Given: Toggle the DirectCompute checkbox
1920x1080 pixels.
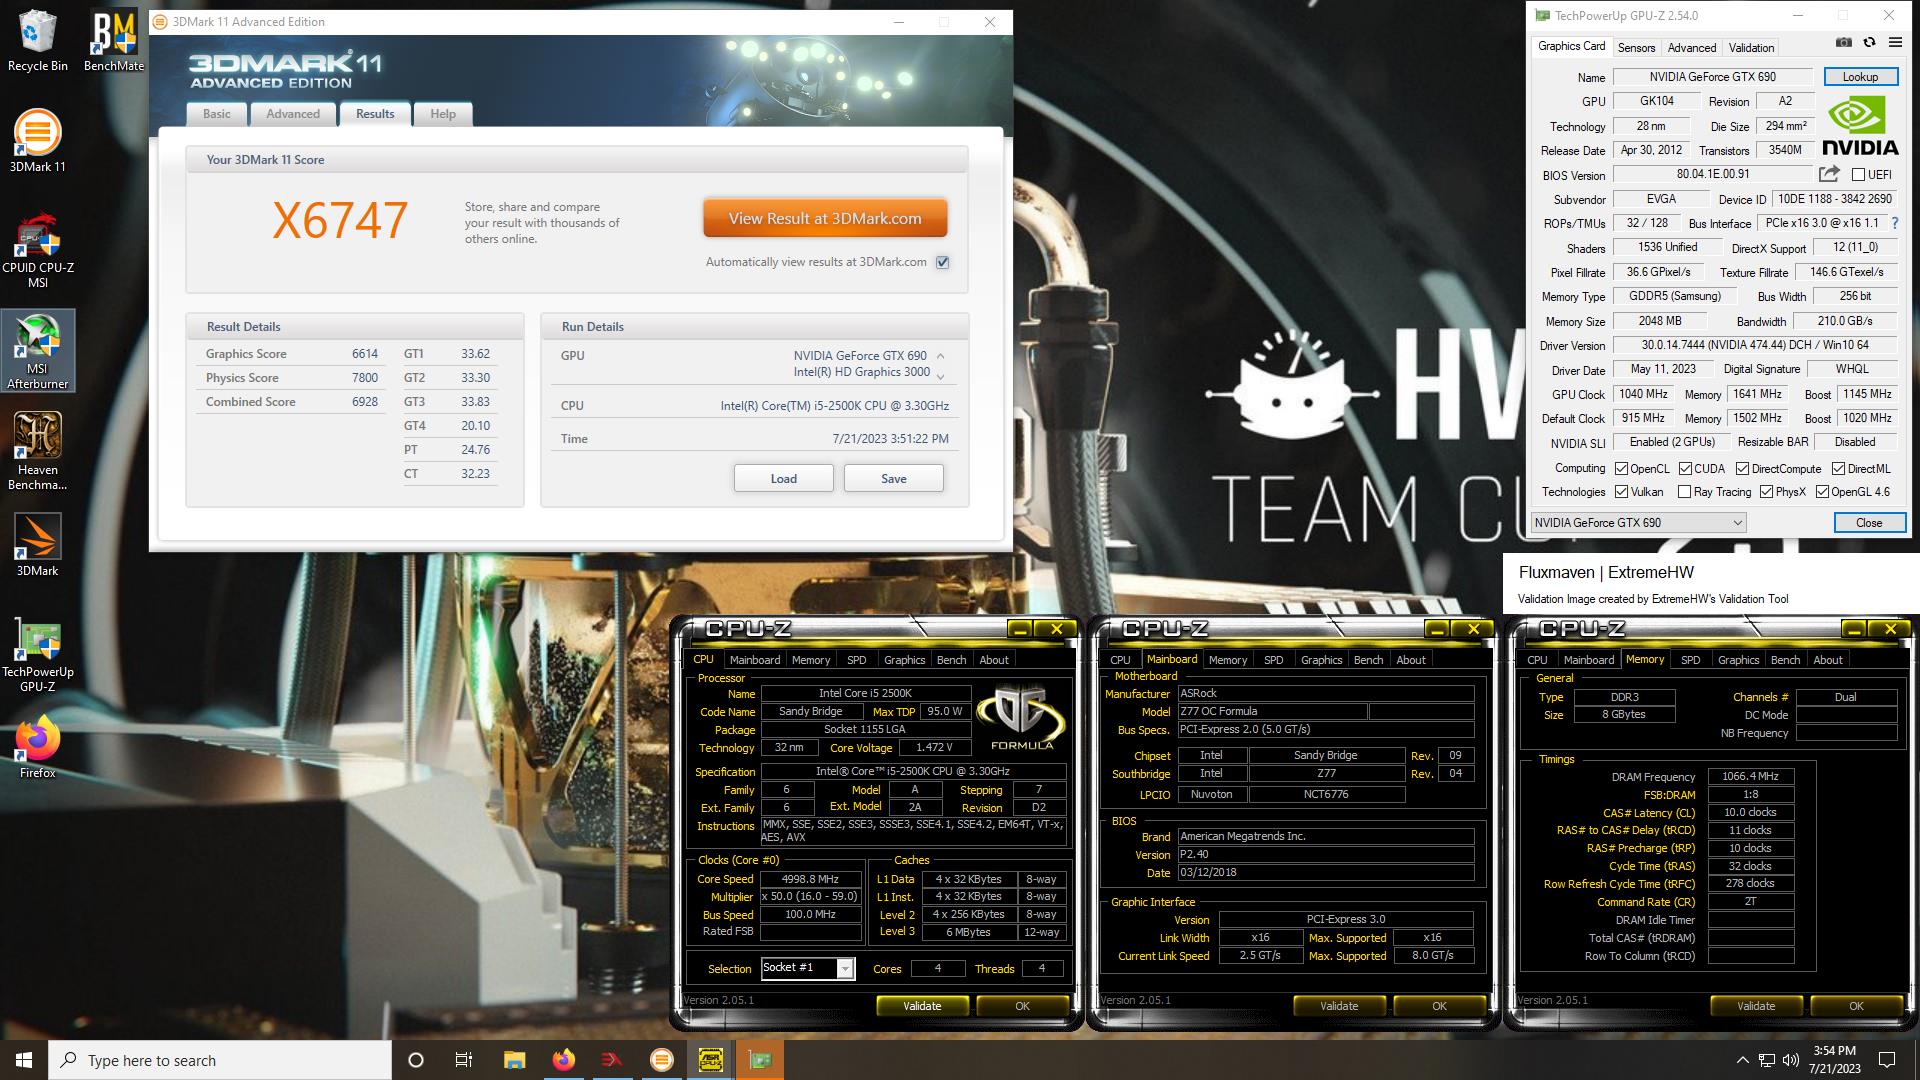Looking at the screenshot, I should (x=1742, y=468).
